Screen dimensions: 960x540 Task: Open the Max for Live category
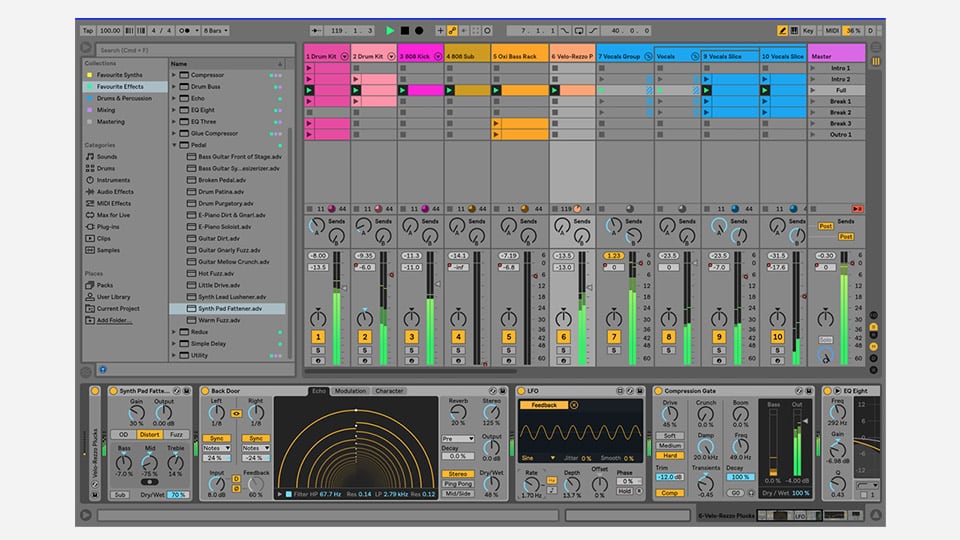[113, 215]
